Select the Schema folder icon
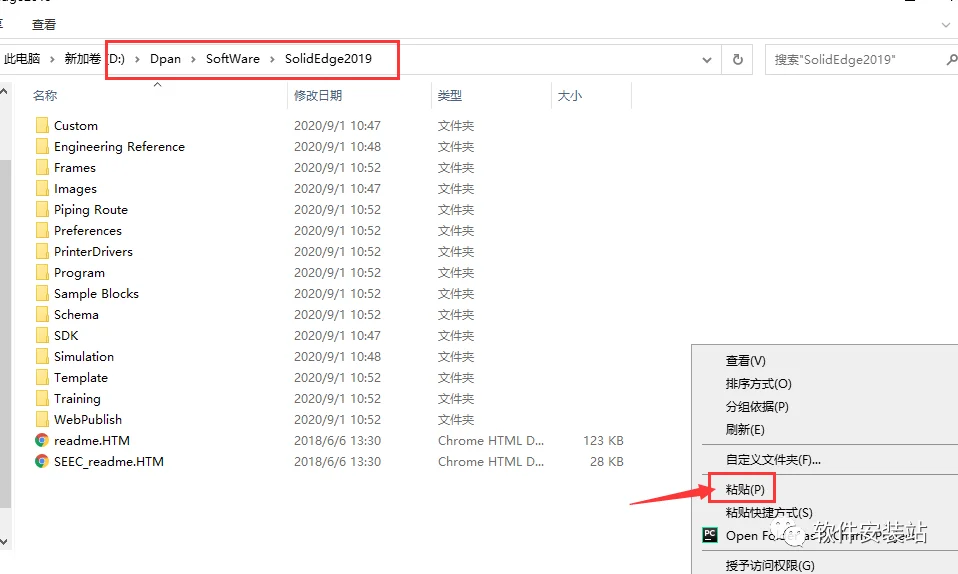 point(42,314)
